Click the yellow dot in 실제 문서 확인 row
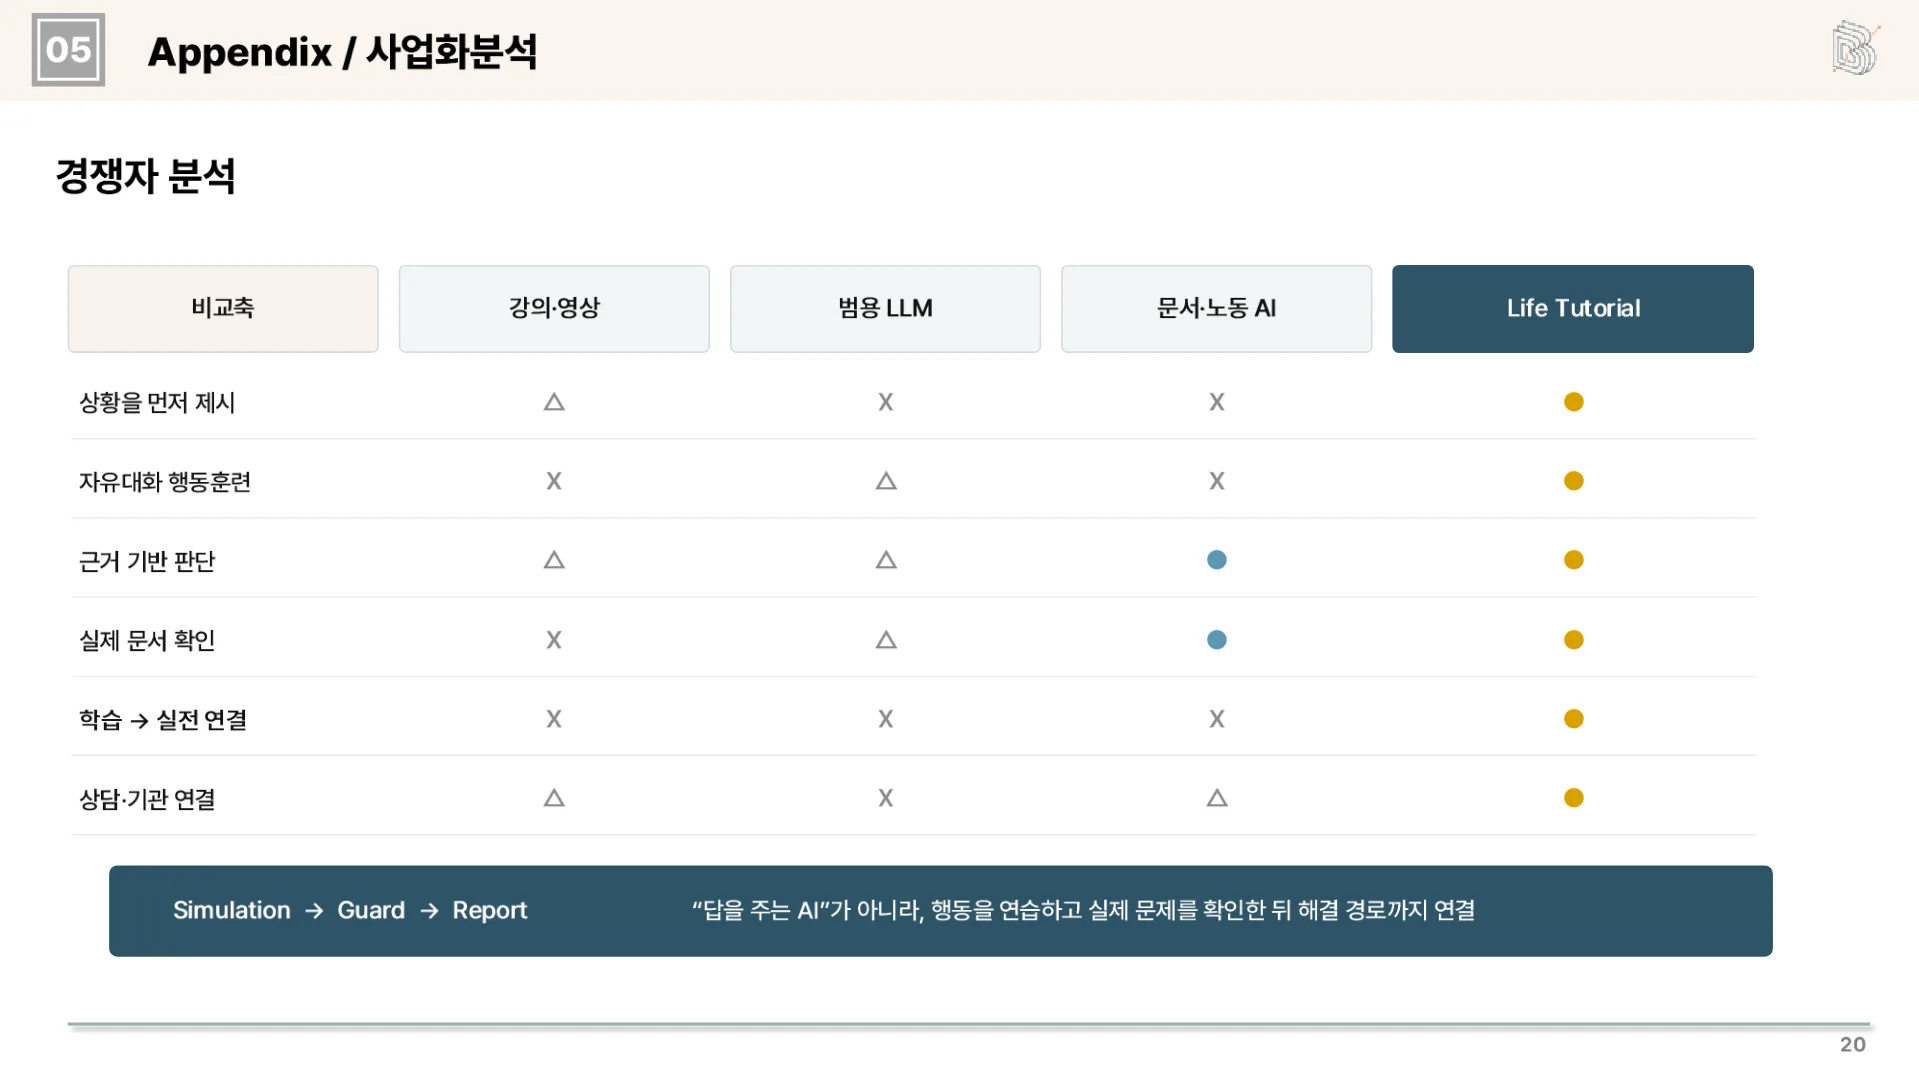Viewport: 1919px width, 1080px height. (x=1574, y=640)
